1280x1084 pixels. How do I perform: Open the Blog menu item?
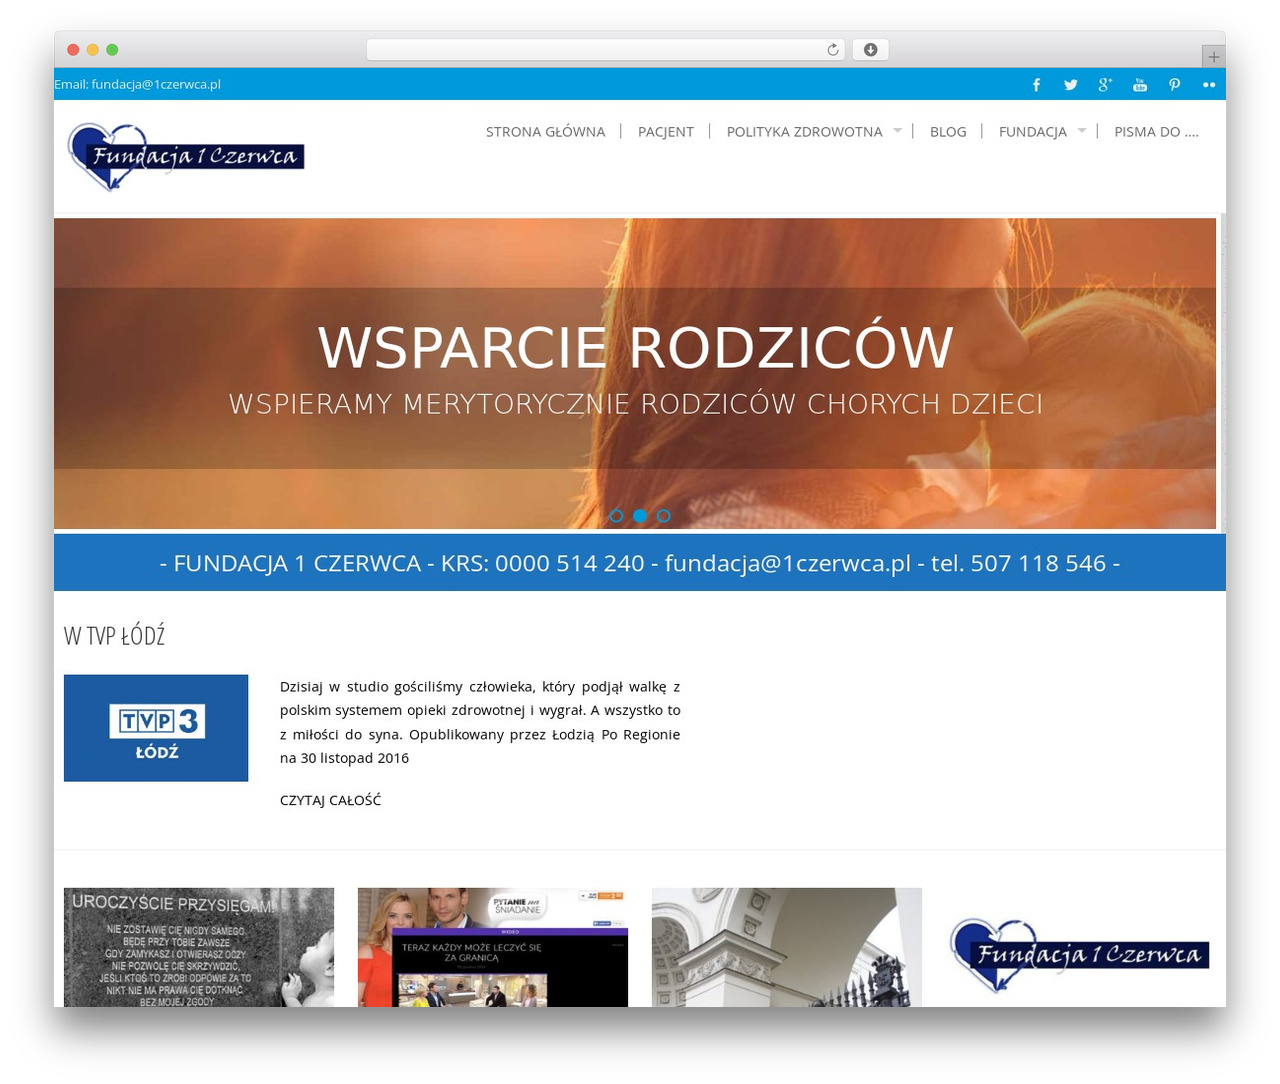click(948, 132)
